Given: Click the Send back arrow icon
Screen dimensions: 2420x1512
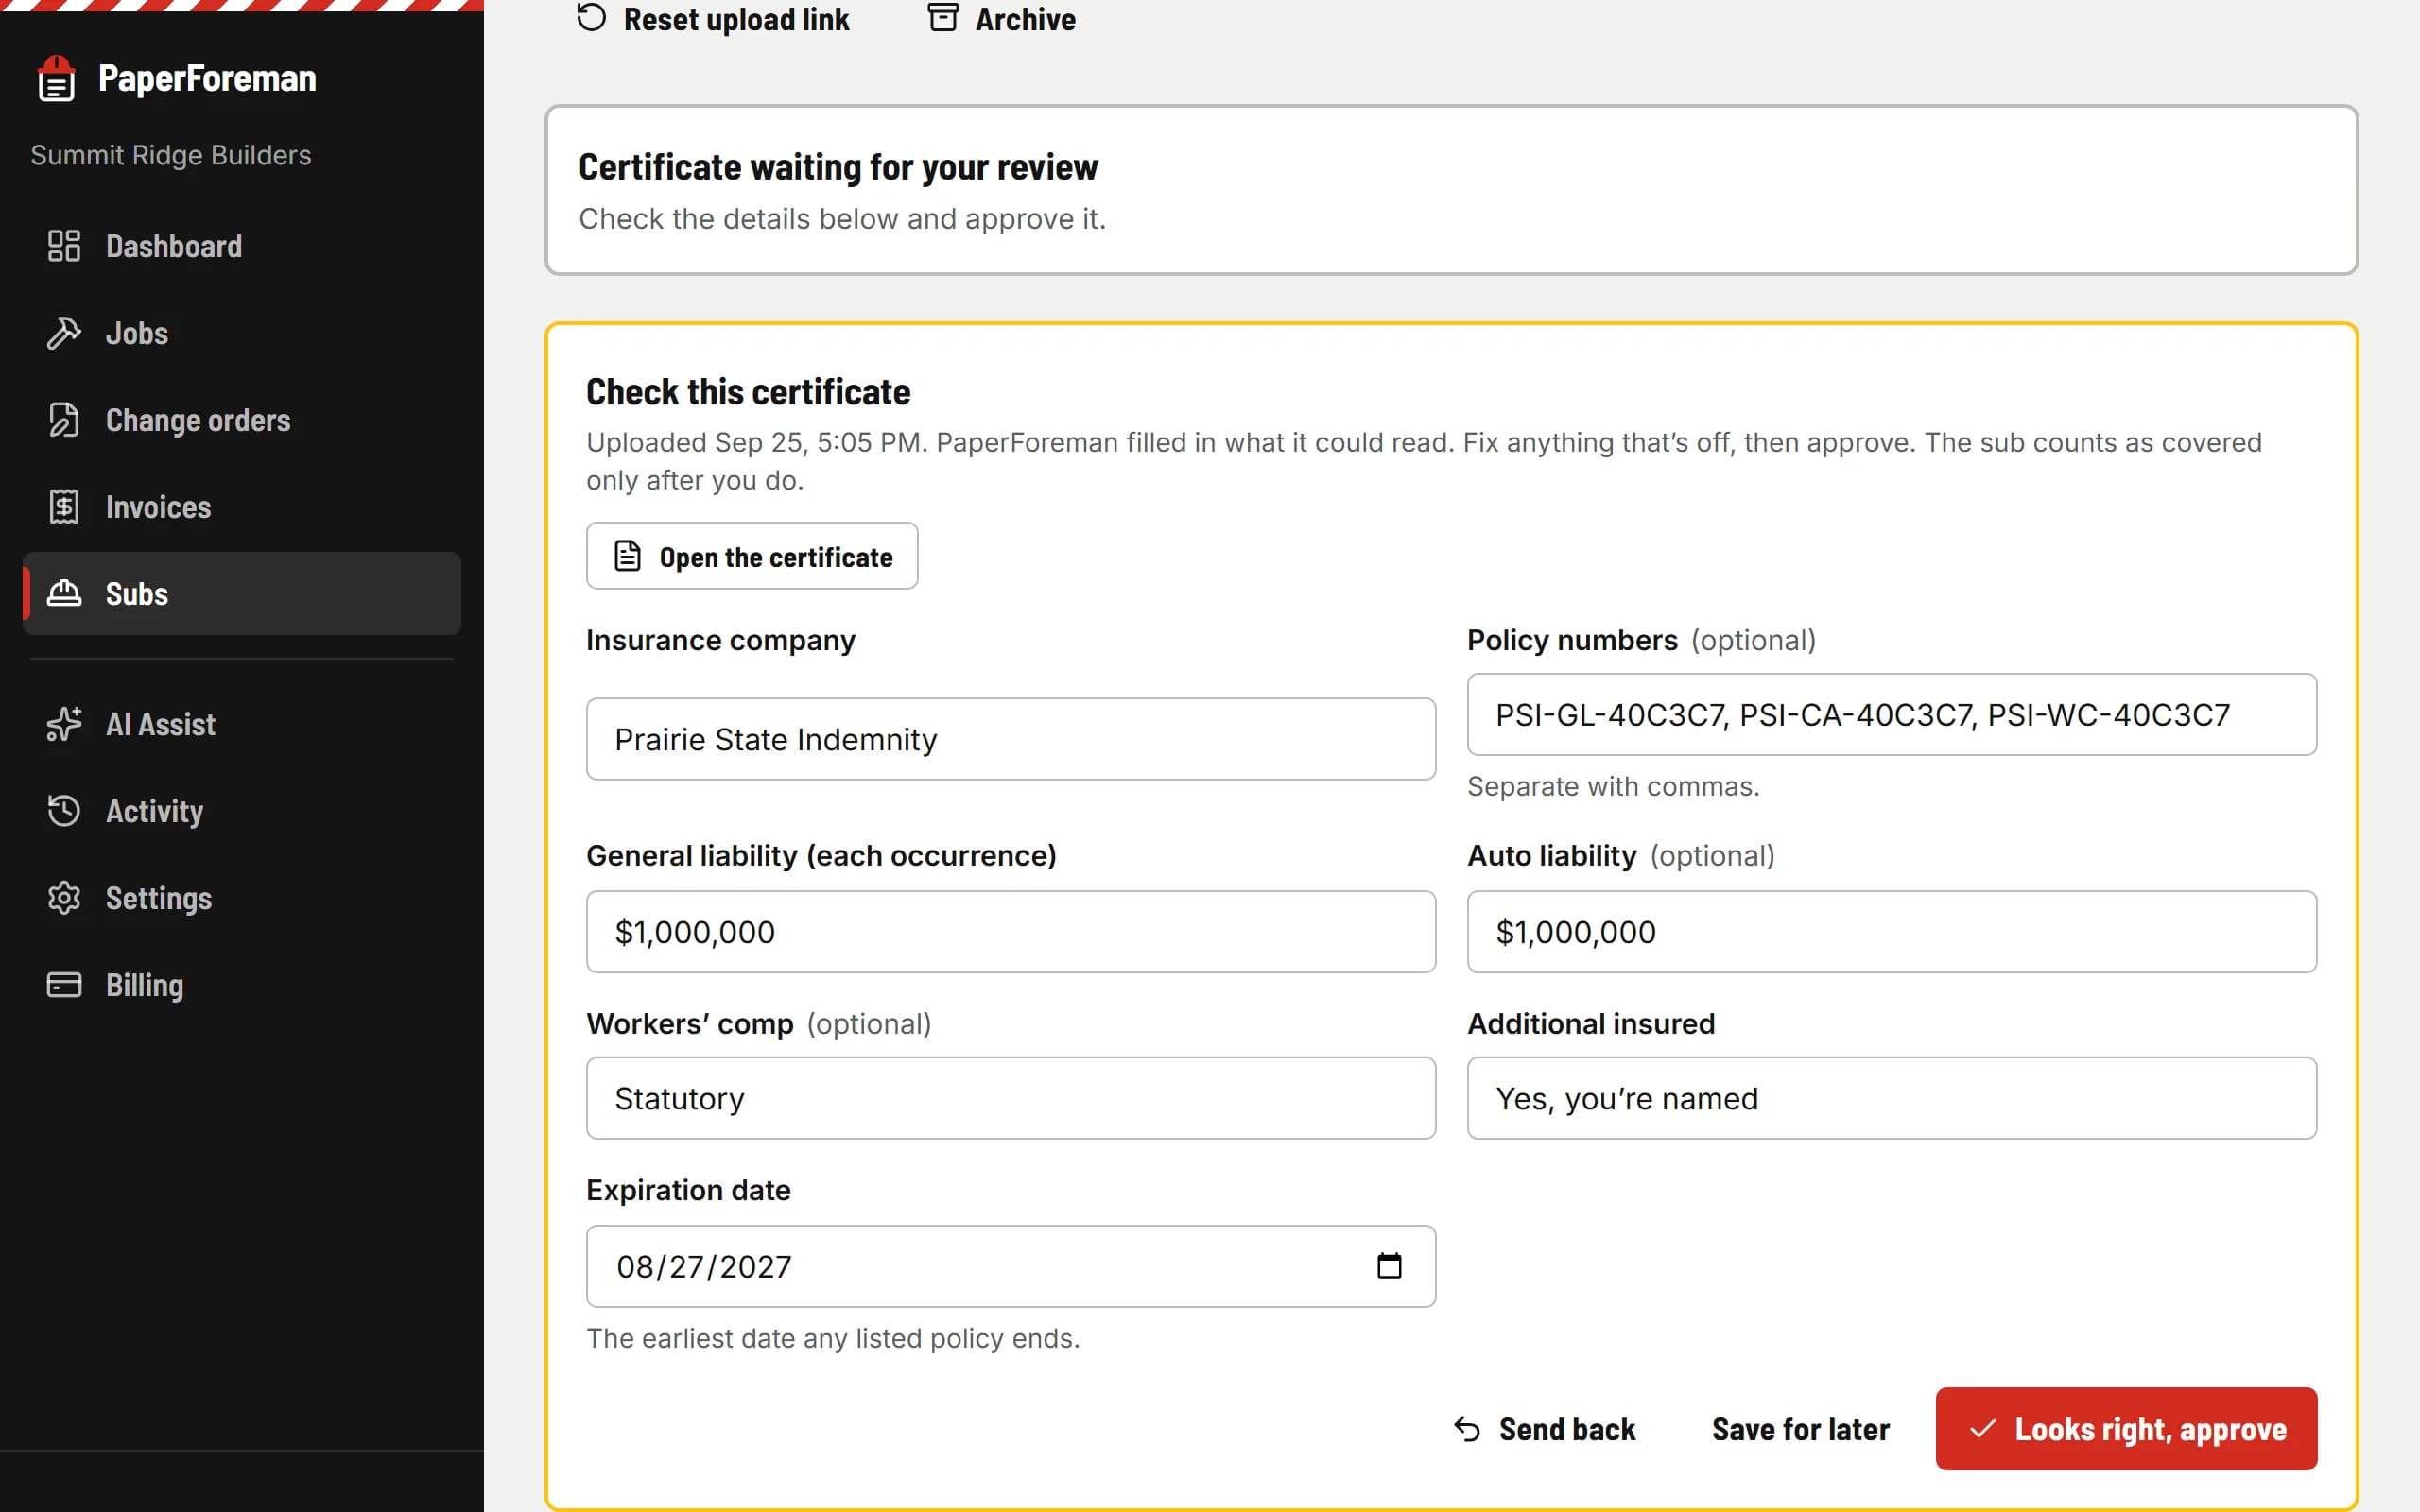Looking at the screenshot, I should click(1467, 1429).
